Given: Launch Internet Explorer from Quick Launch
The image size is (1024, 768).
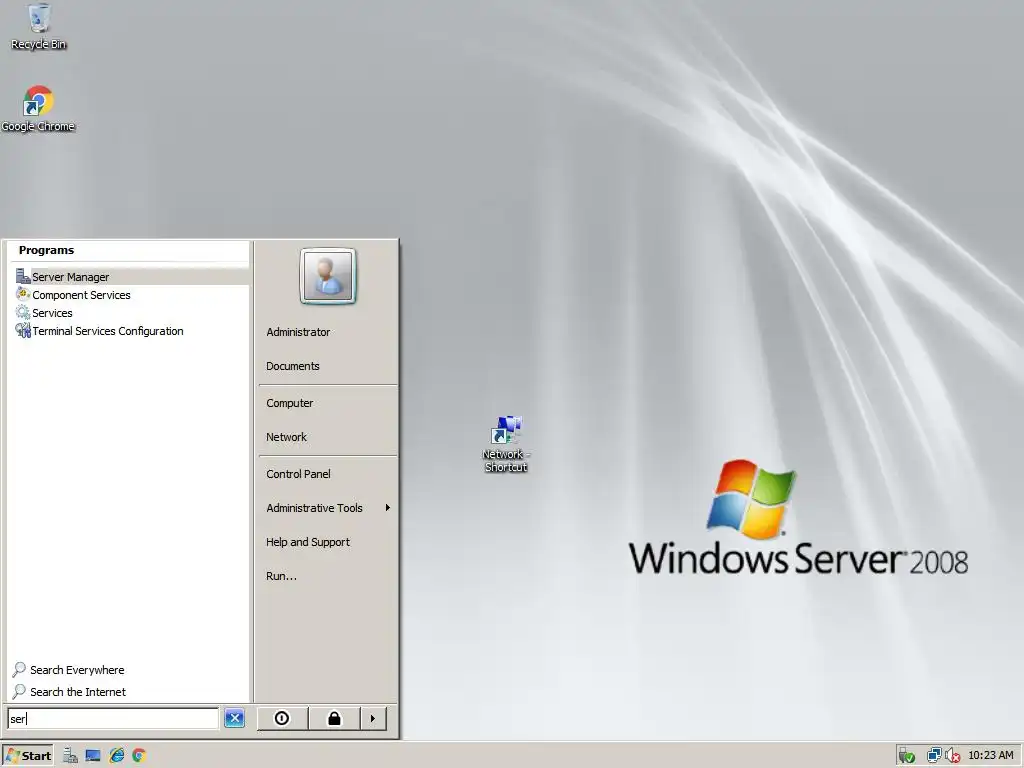Looking at the screenshot, I should (x=116, y=756).
